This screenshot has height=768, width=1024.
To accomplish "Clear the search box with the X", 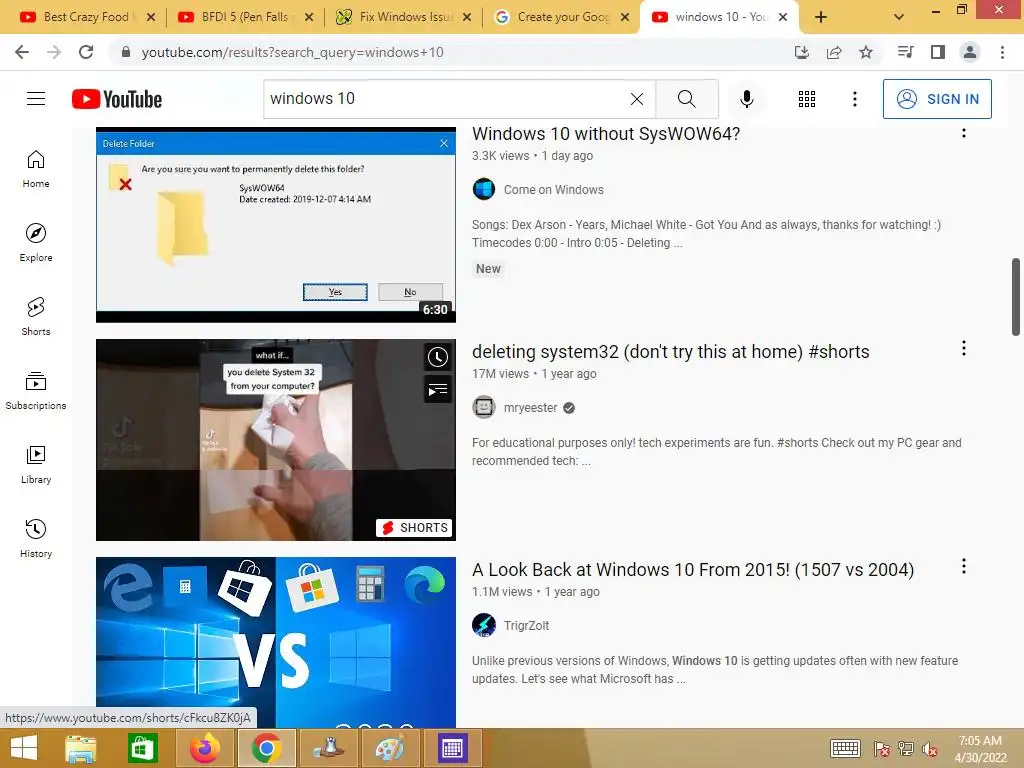I will pyautogui.click(x=637, y=99).
